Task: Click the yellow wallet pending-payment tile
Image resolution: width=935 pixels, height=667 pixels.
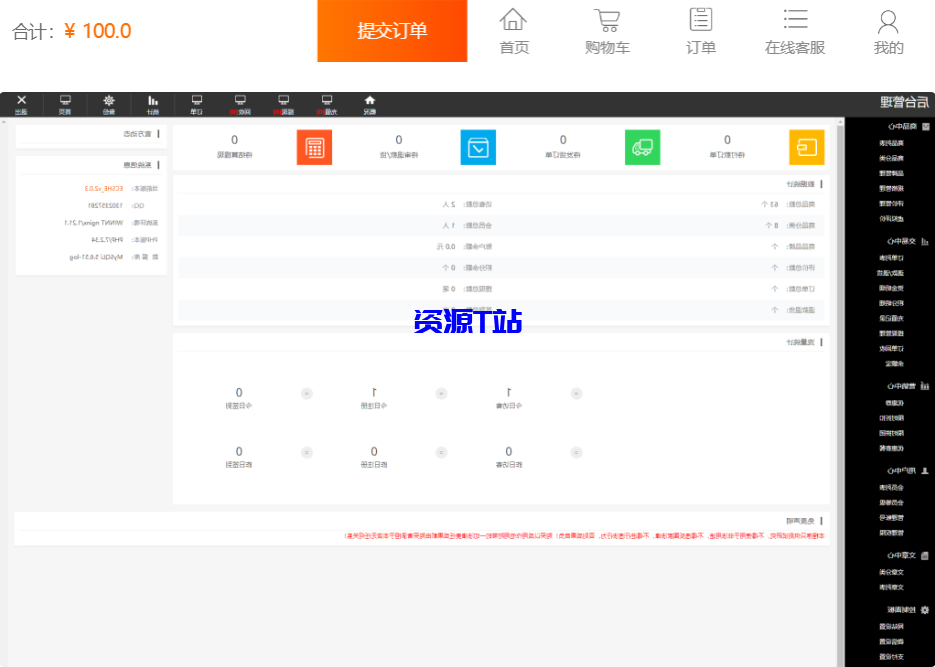Action: click(806, 147)
